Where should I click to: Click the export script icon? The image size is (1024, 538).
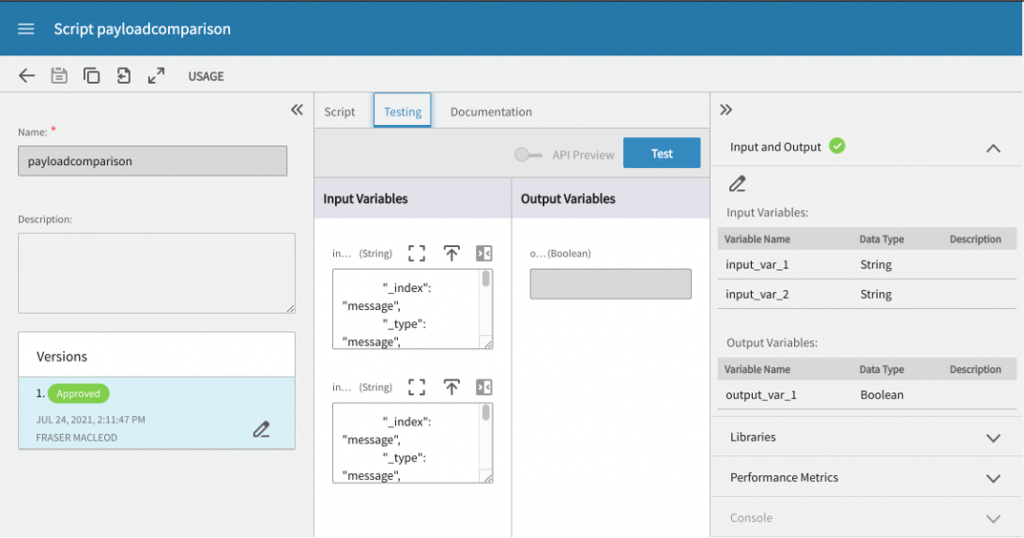click(x=123, y=76)
